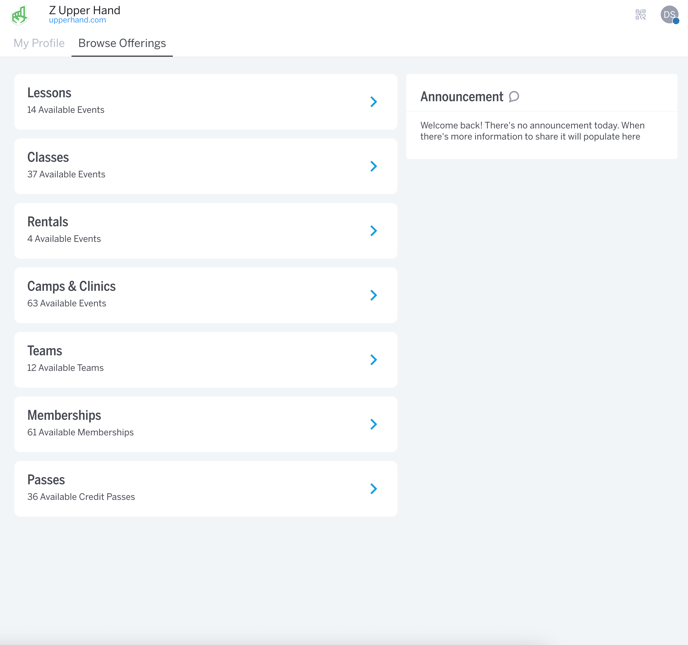The image size is (688, 645).
Task: Select the Browse Offerings tab
Action: click(122, 43)
